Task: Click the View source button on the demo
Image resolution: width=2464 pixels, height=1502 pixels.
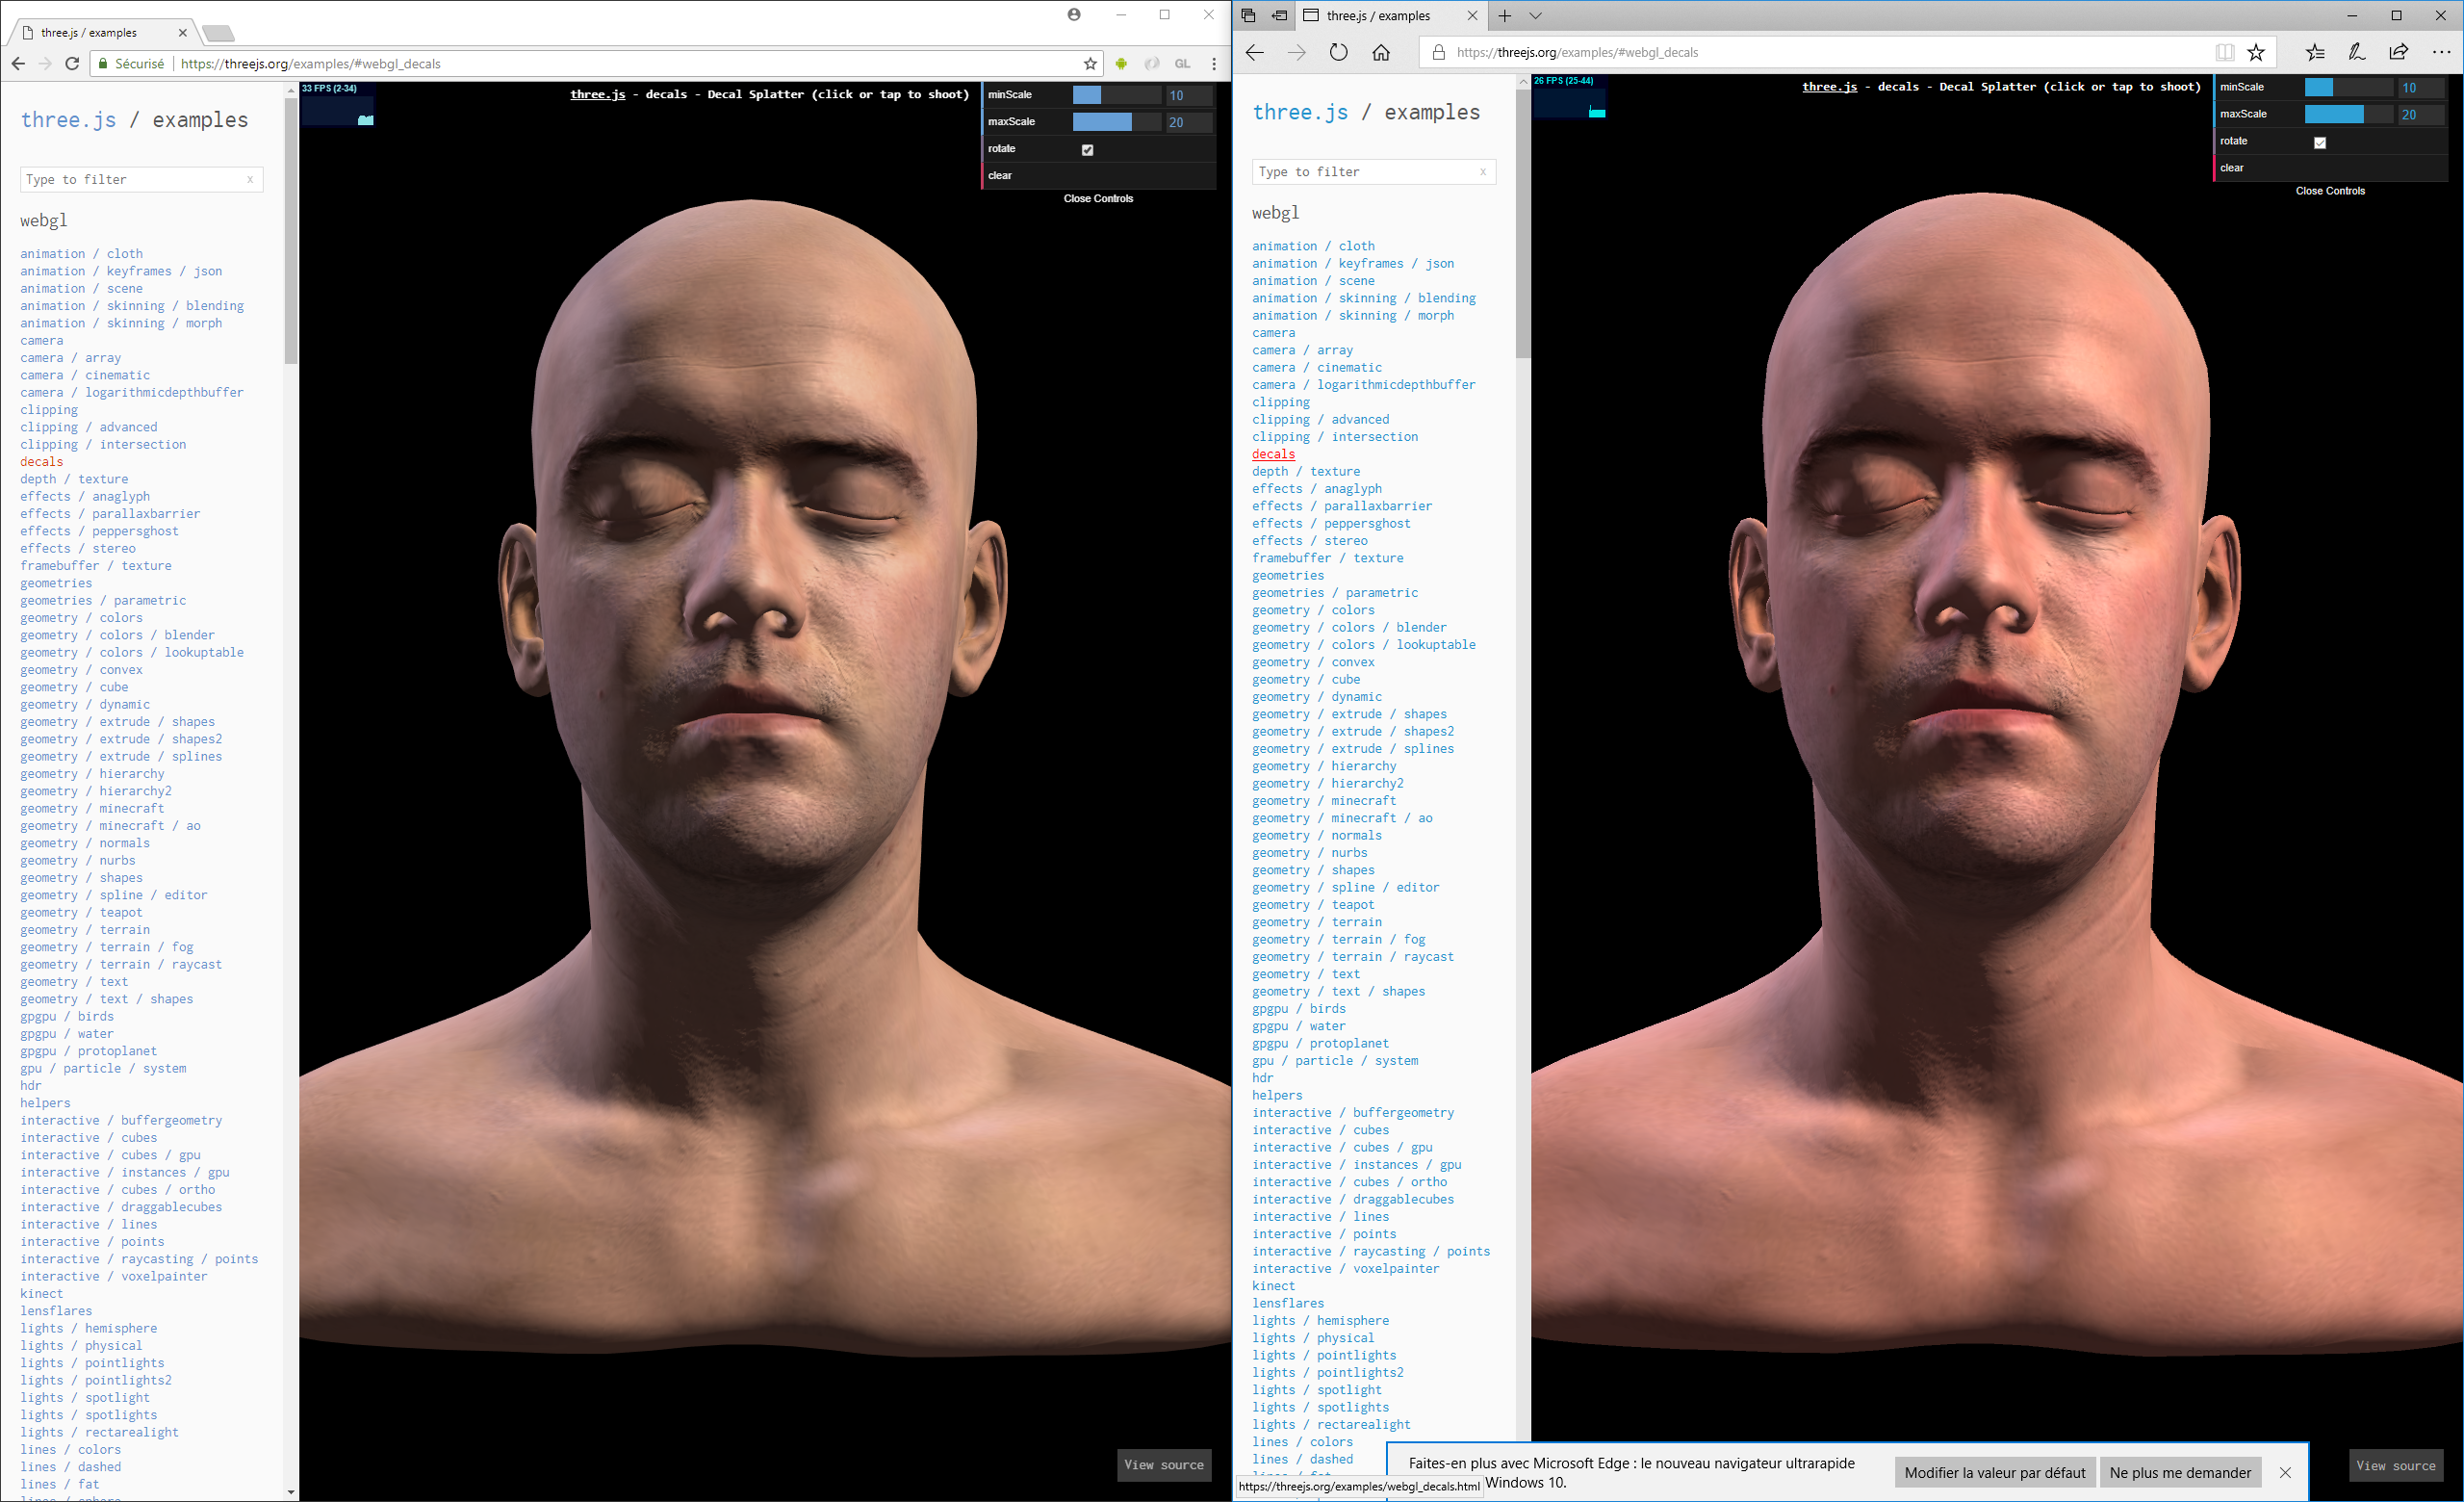Action: [1164, 1465]
